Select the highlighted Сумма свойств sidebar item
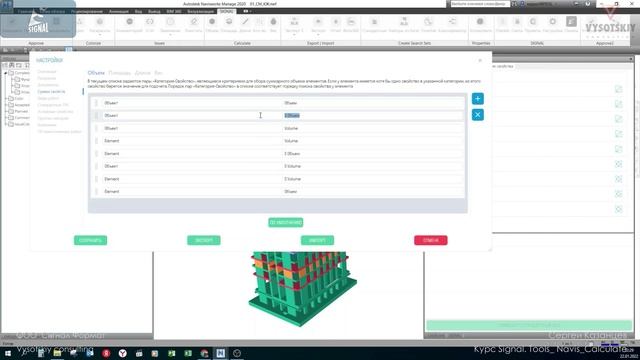Viewport: 640px width, 360px height. click(51, 92)
